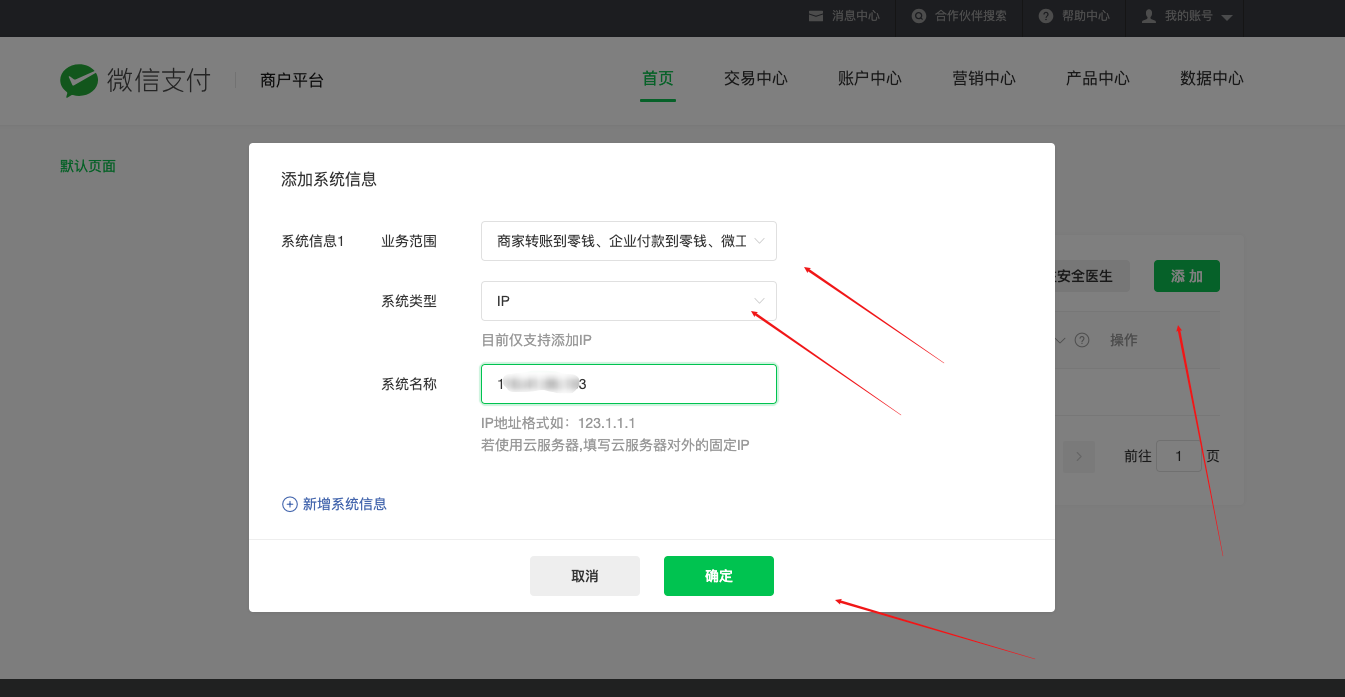The image size is (1345, 697).
Task: Click the question mark icon next to 操作 column
Action: pos(1082,340)
